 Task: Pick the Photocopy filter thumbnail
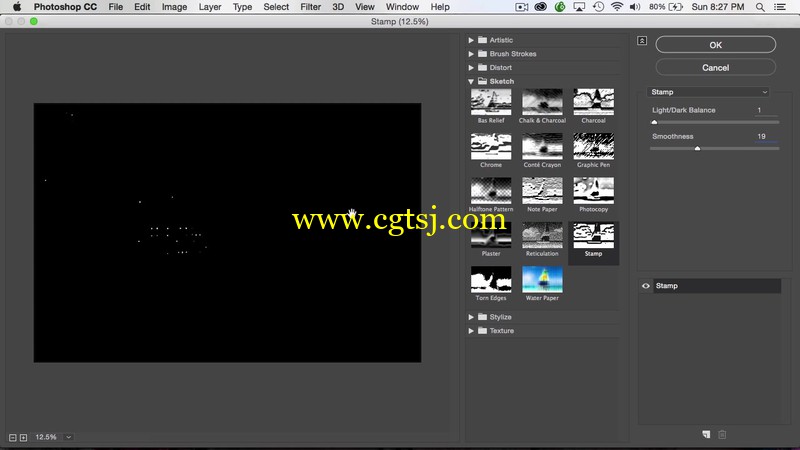tap(593, 191)
